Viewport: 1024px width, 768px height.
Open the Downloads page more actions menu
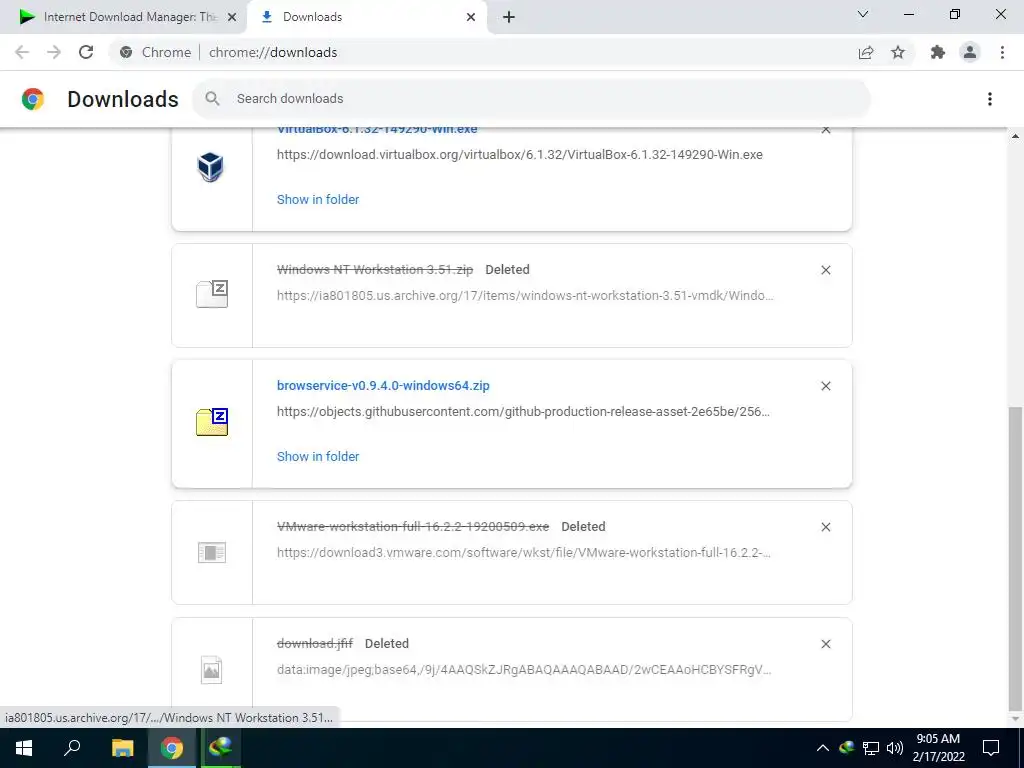pyautogui.click(x=990, y=99)
